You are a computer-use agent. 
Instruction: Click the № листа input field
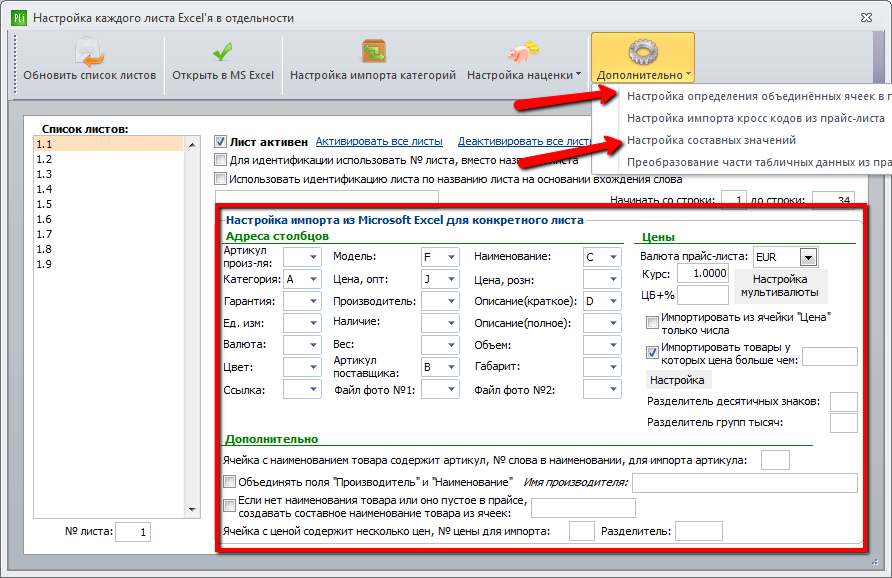[x=133, y=532]
